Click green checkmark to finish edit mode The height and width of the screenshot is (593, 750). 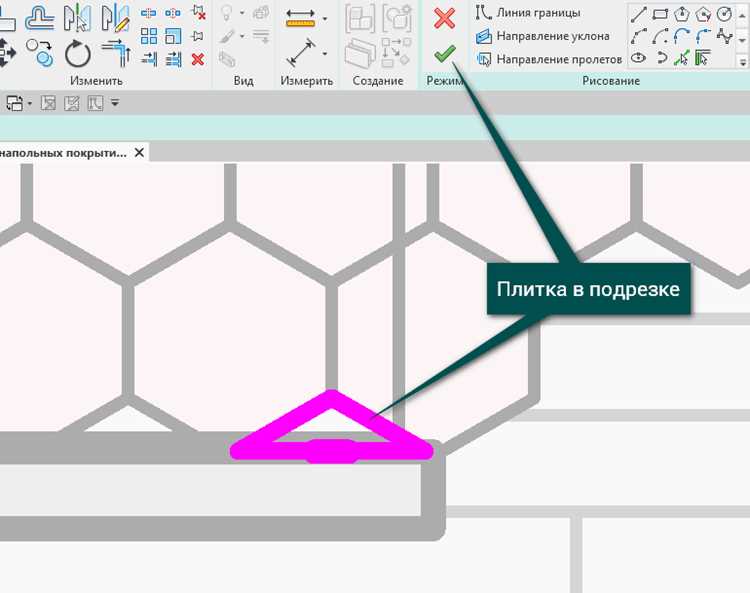pyautogui.click(x=445, y=54)
